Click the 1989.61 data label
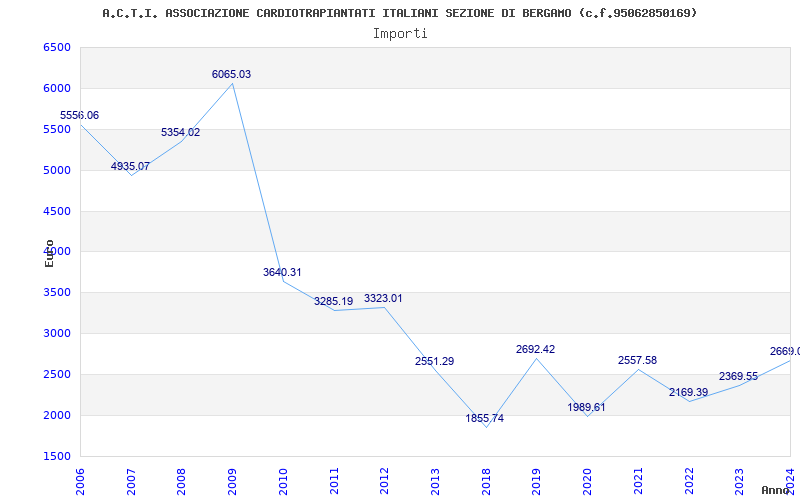Viewport: 800px width, 500px height. click(x=586, y=407)
